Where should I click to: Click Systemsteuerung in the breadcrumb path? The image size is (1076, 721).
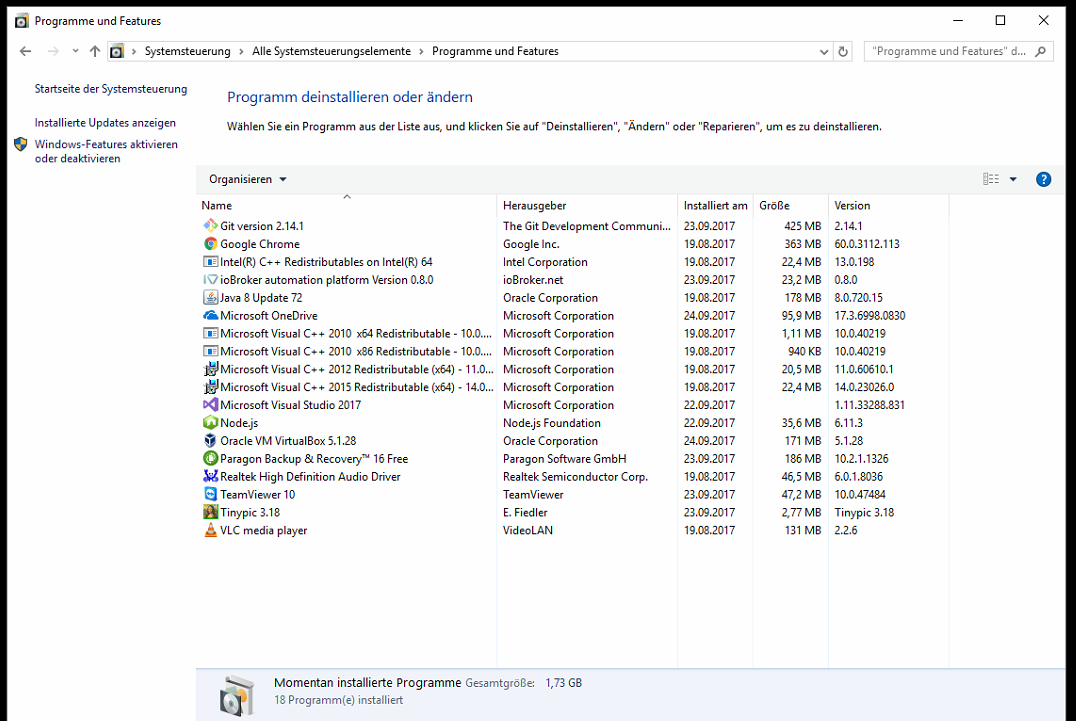point(187,51)
